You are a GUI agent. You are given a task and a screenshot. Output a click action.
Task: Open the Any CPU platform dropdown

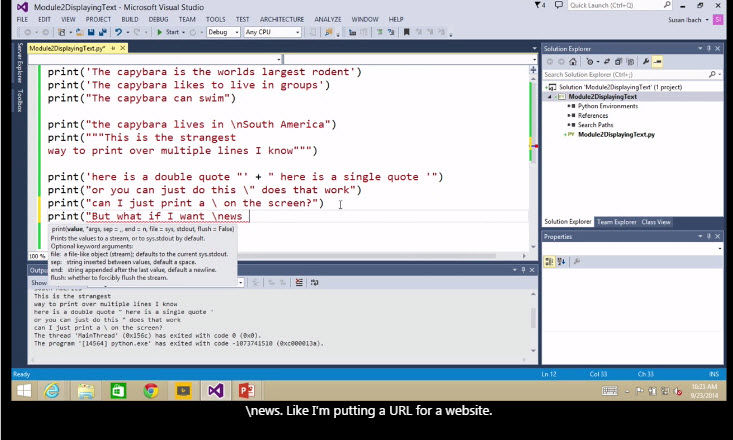270,32
